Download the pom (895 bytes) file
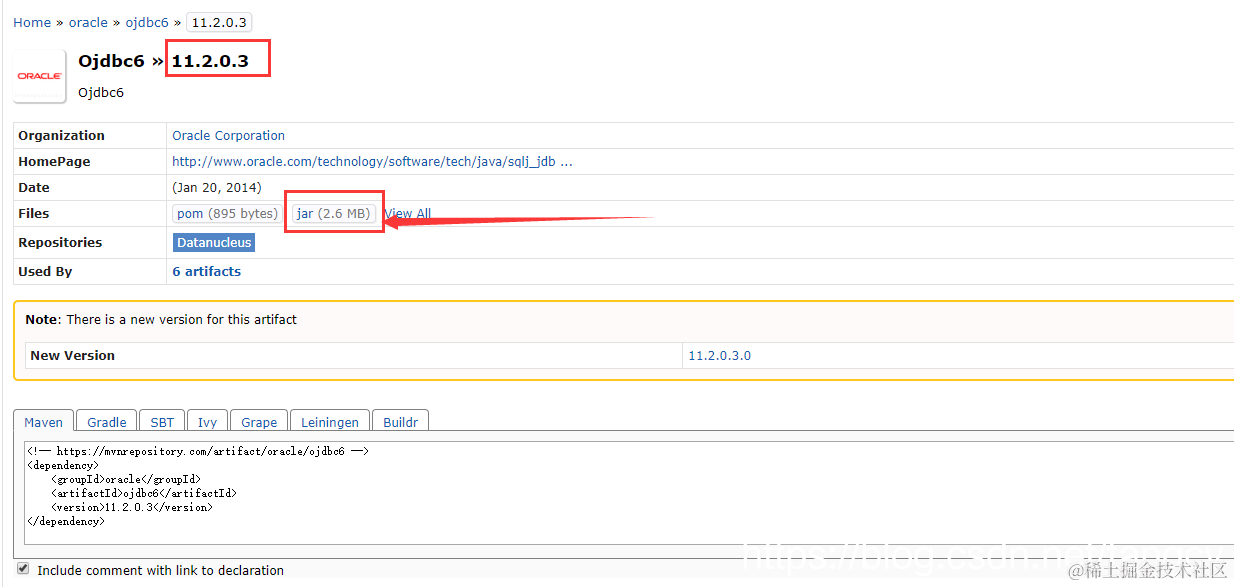Image resolution: width=1234 pixels, height=587 pixels. tap(227, 213)
